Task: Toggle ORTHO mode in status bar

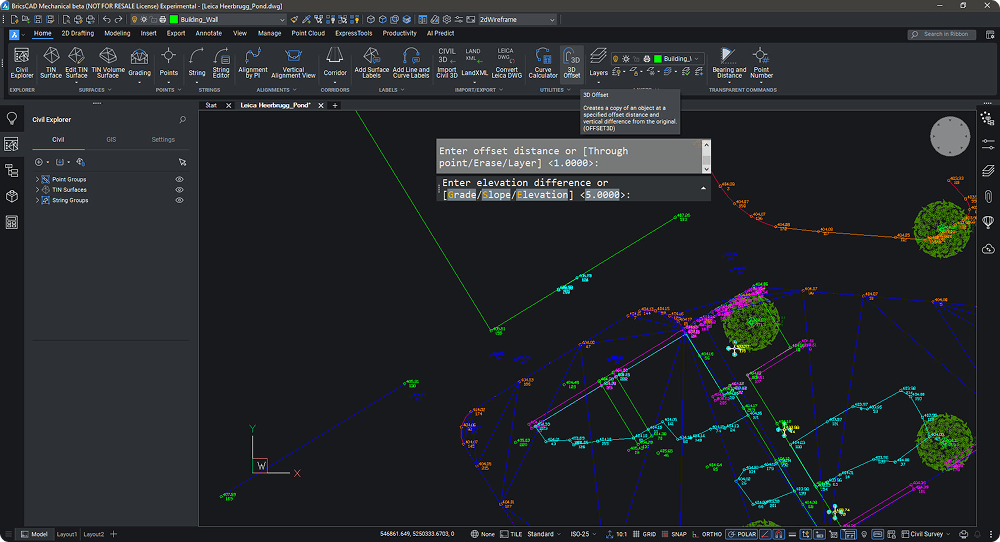Action: [712, 534]
